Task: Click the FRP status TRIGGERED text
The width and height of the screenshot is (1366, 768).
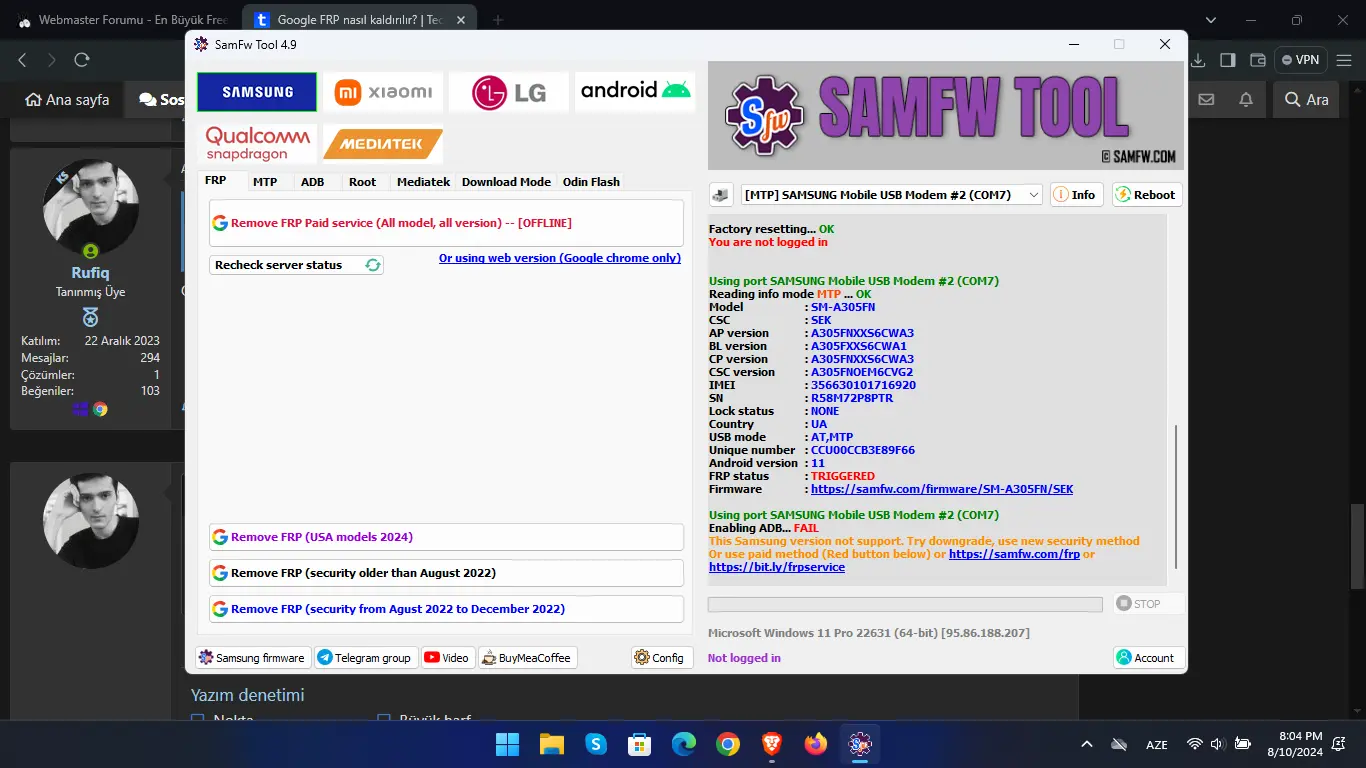Action: pyautogui.click(x=843, y=476)
